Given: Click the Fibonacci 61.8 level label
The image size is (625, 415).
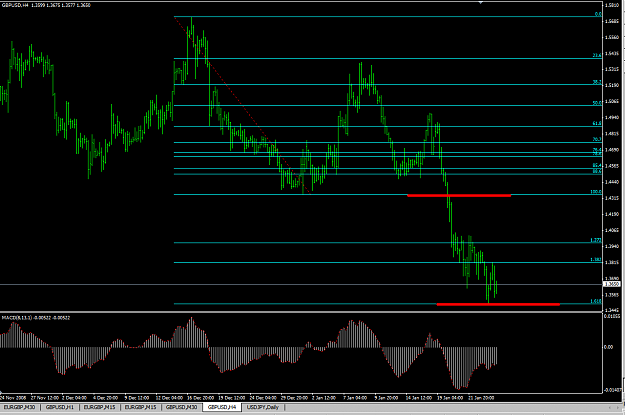Looking at the screenshot, I should coord(597,124).
